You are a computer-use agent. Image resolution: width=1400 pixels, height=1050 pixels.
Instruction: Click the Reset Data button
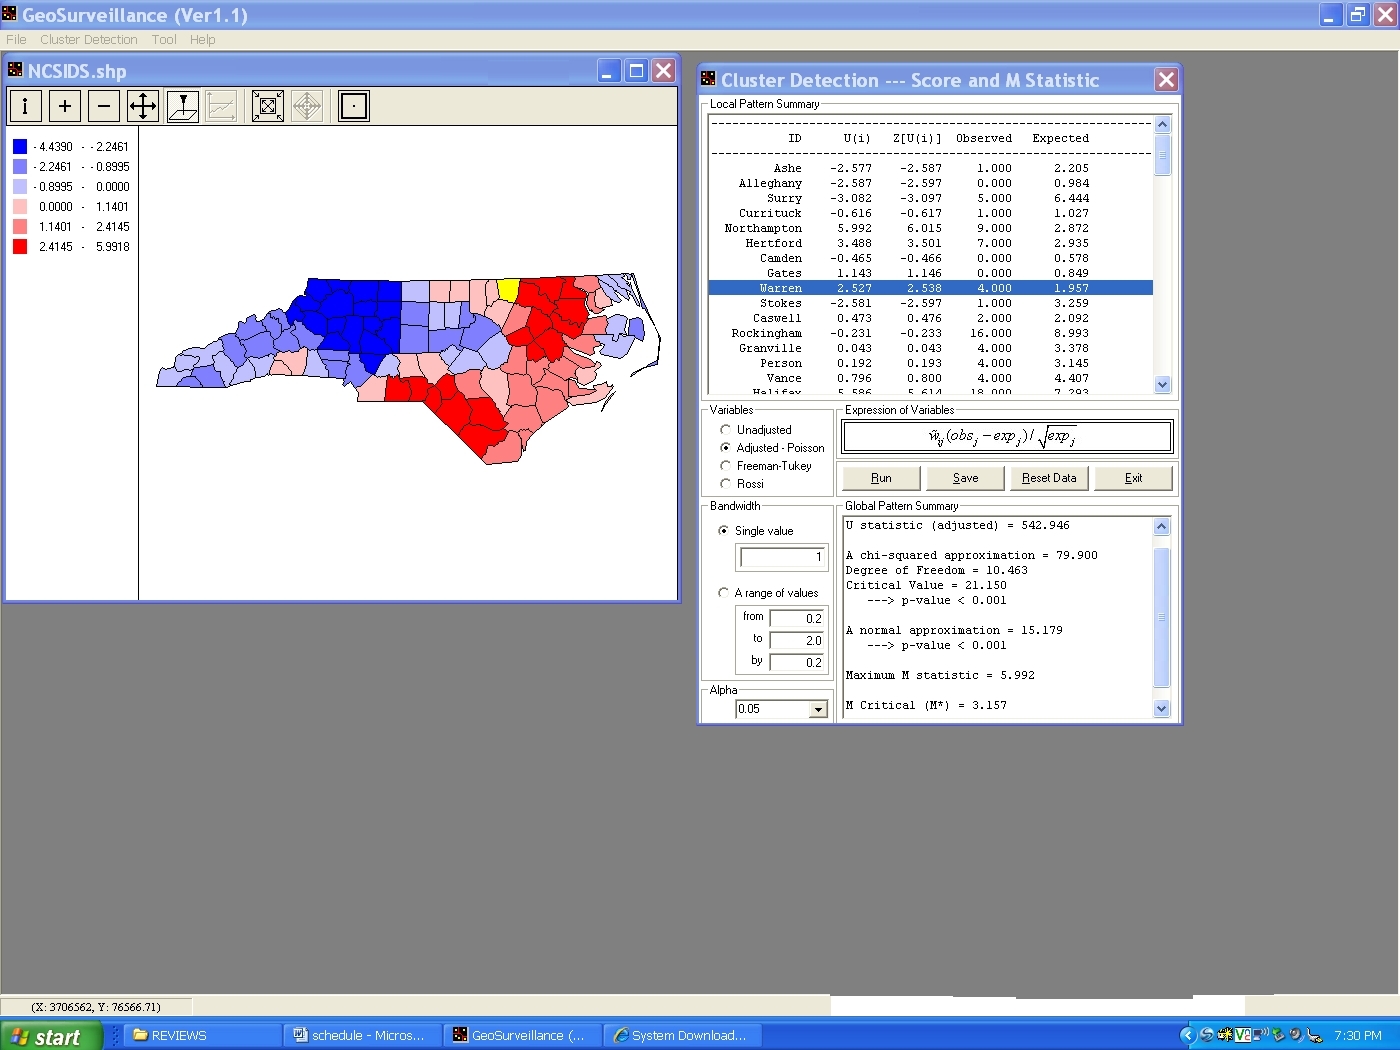coord(1049,478)
